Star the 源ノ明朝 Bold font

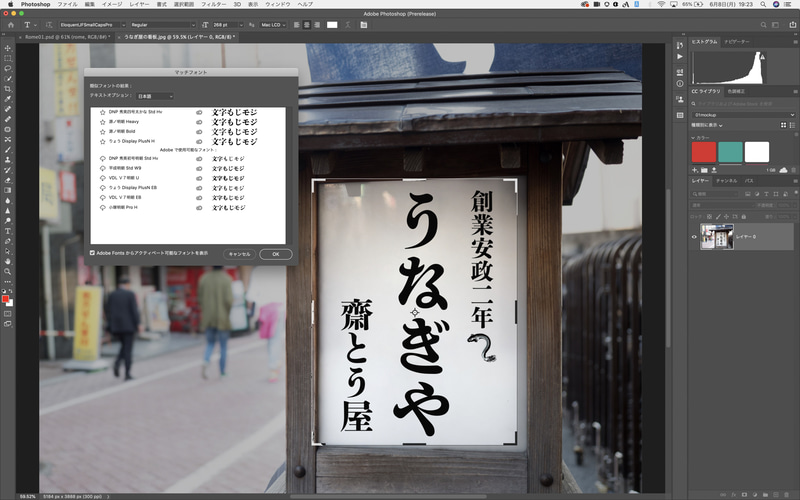(103, 132)
